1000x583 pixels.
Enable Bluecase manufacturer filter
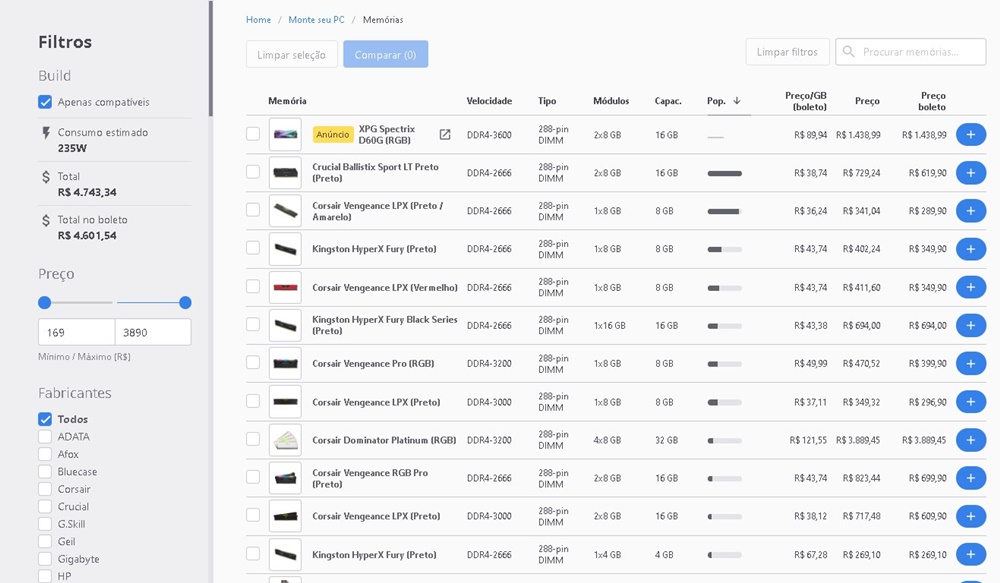45,472
